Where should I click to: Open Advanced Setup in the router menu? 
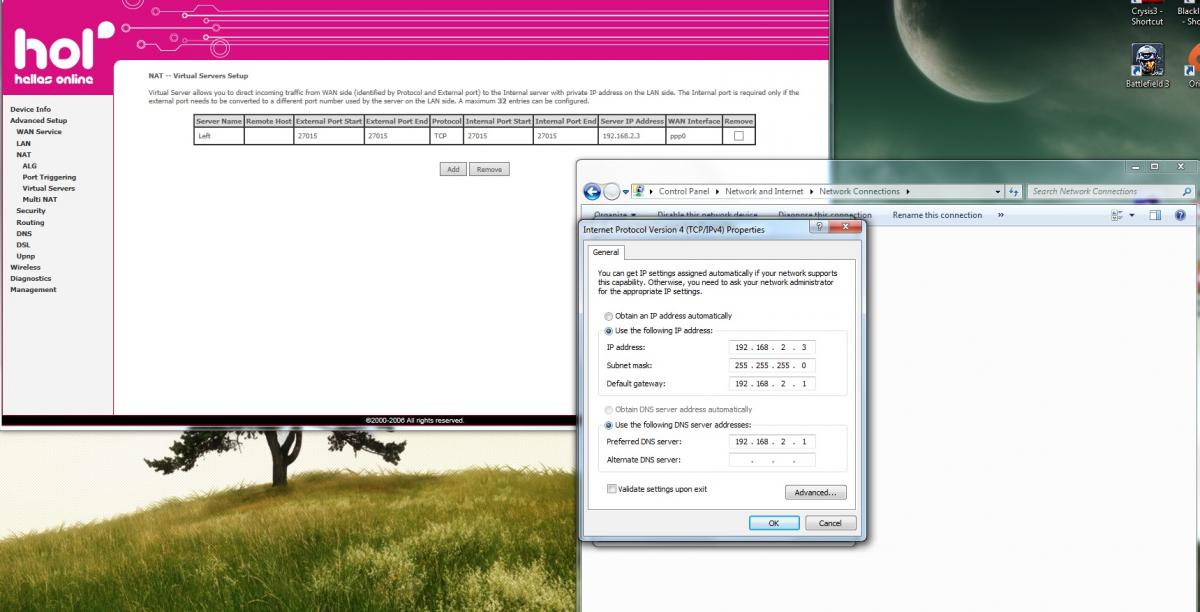click(38, 120)
